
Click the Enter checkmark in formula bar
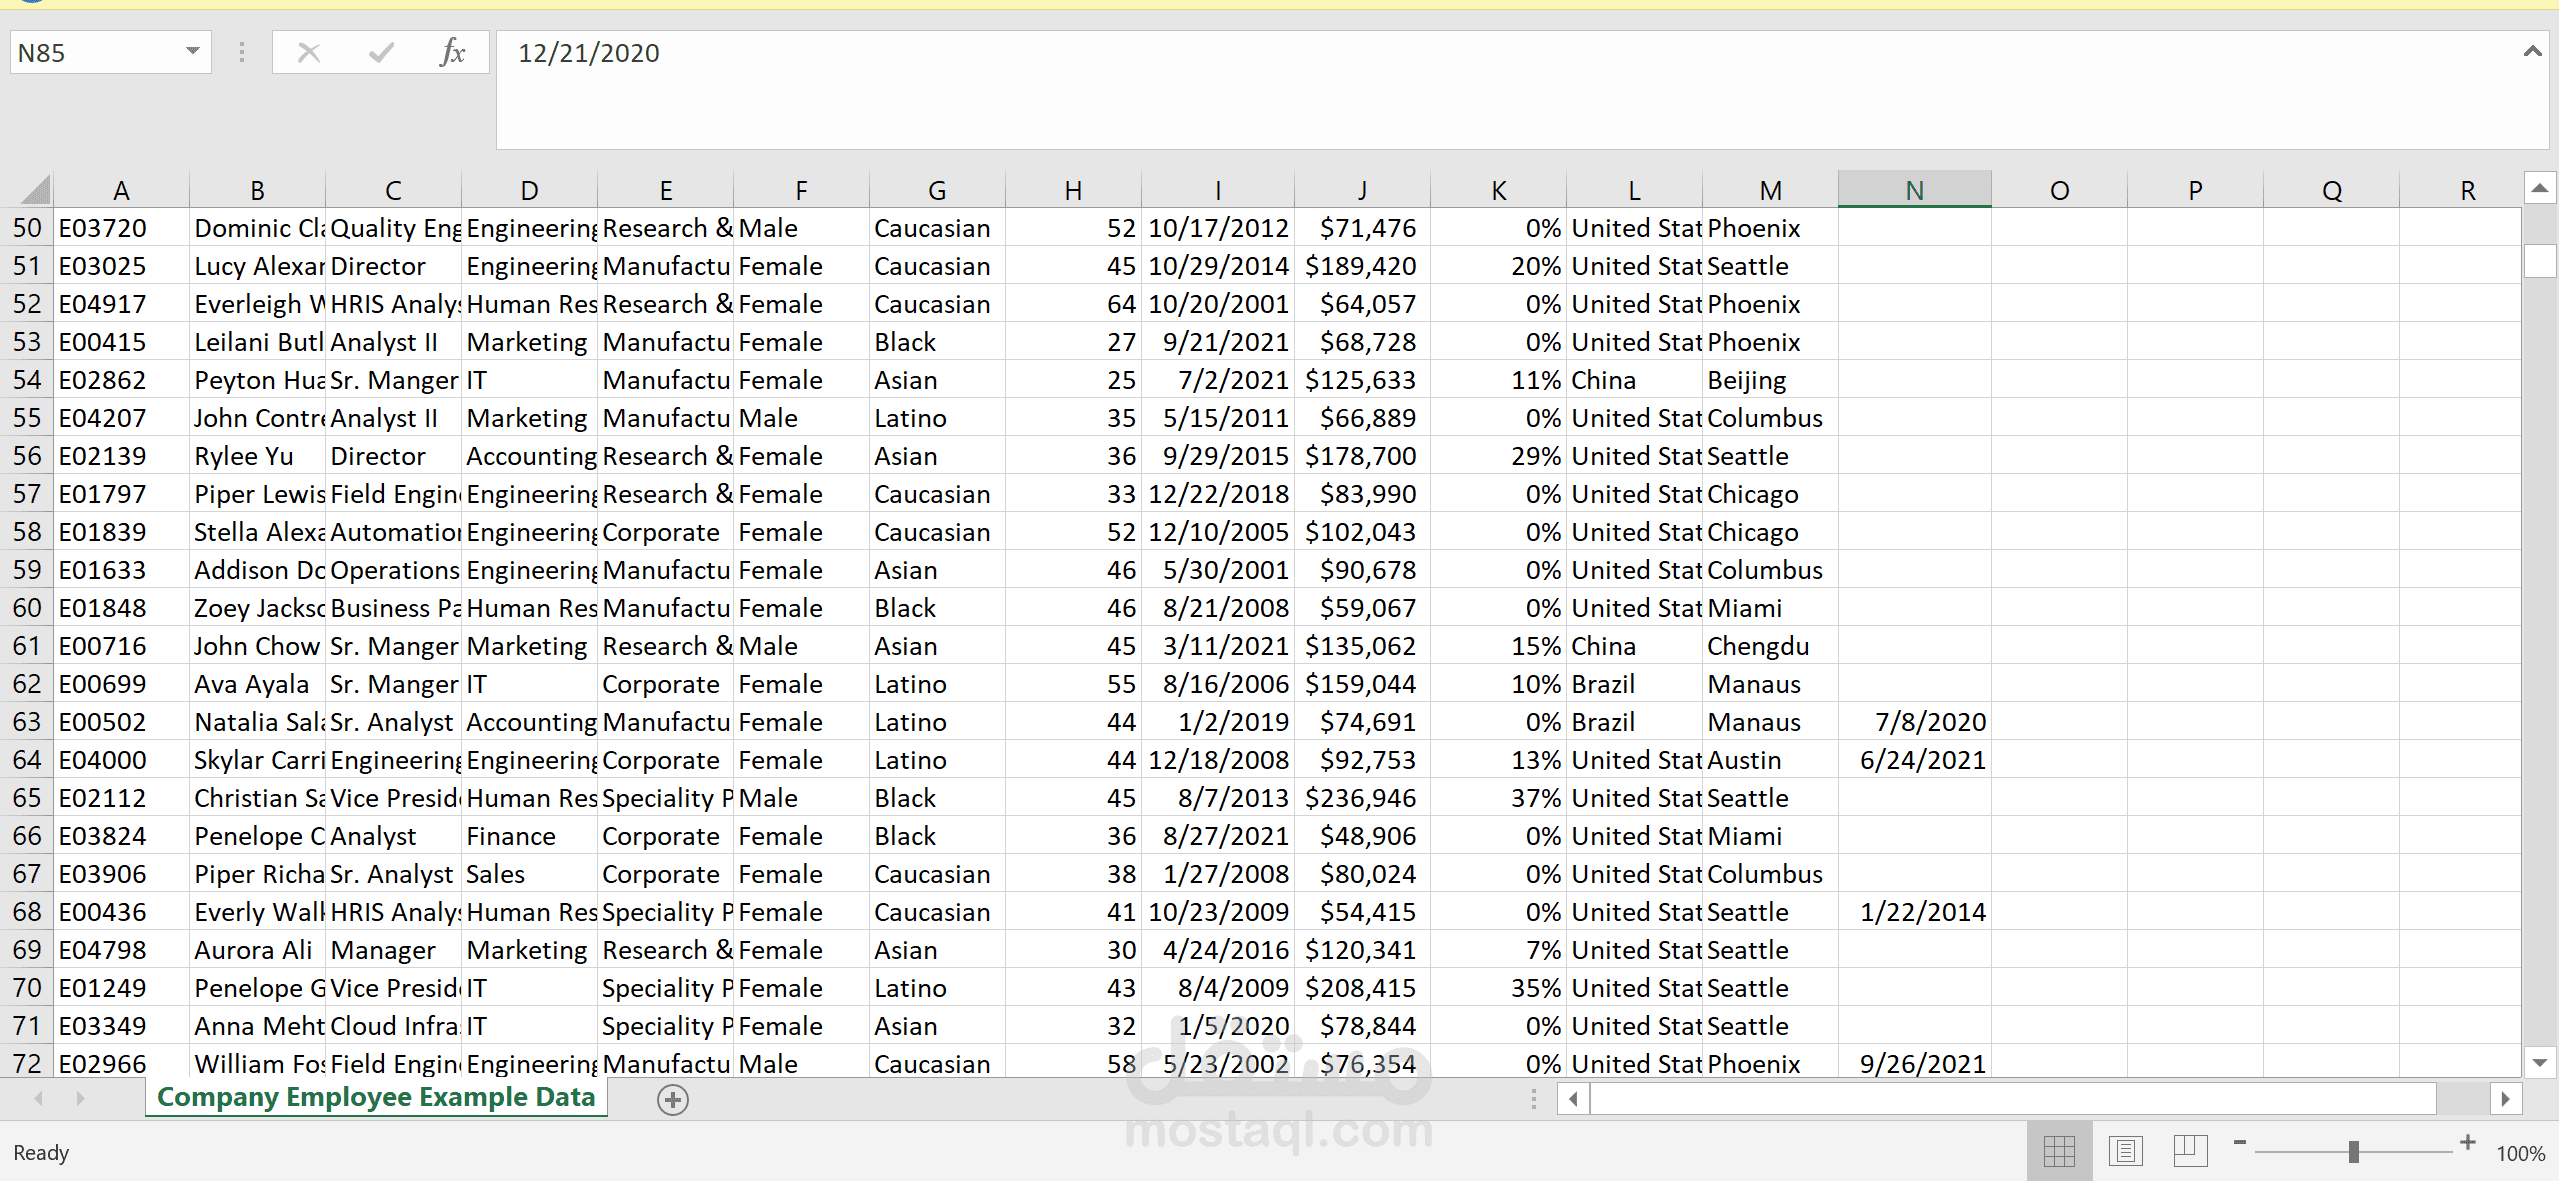(380, 52)
